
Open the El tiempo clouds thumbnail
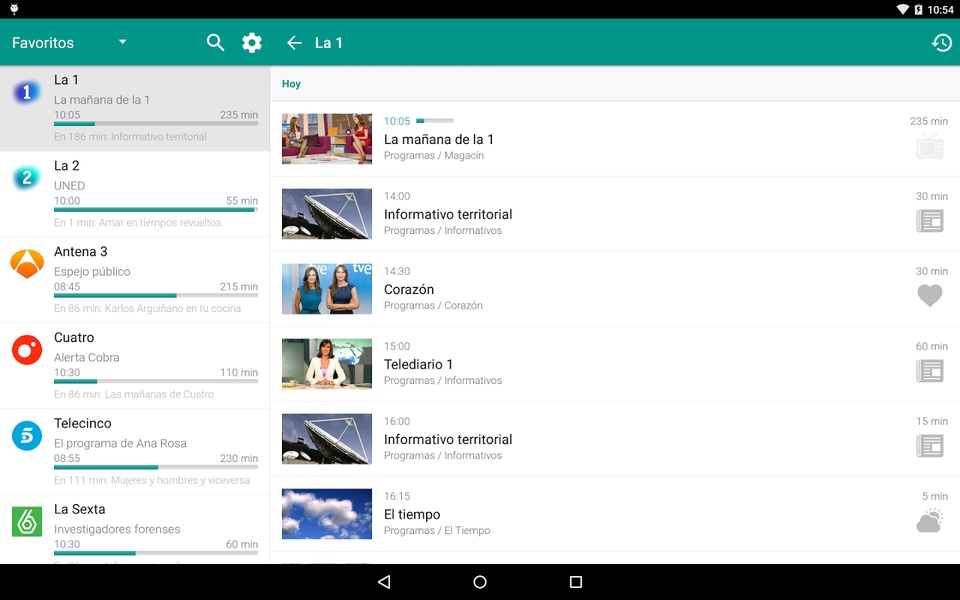click(327, 514)
